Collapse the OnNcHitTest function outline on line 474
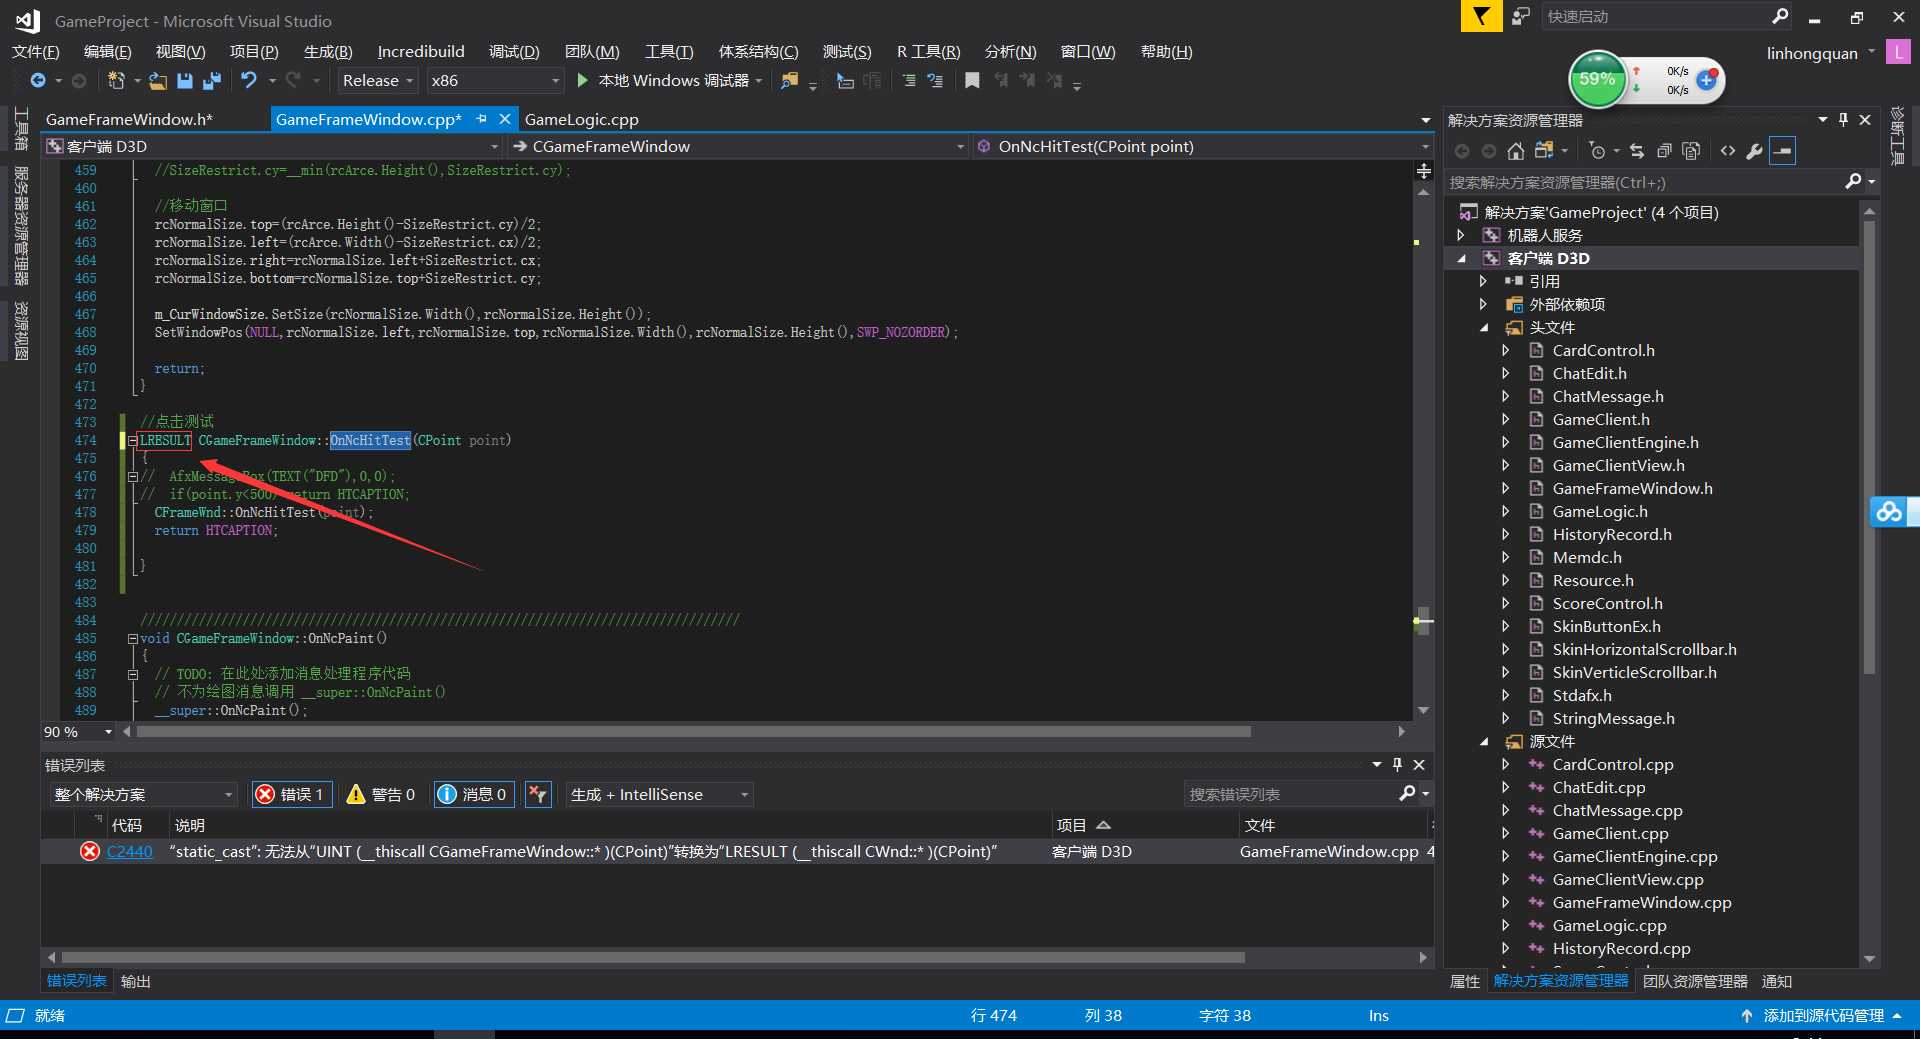The height and width of the screenshot is (1039, 1920). (x=132, y=440)
